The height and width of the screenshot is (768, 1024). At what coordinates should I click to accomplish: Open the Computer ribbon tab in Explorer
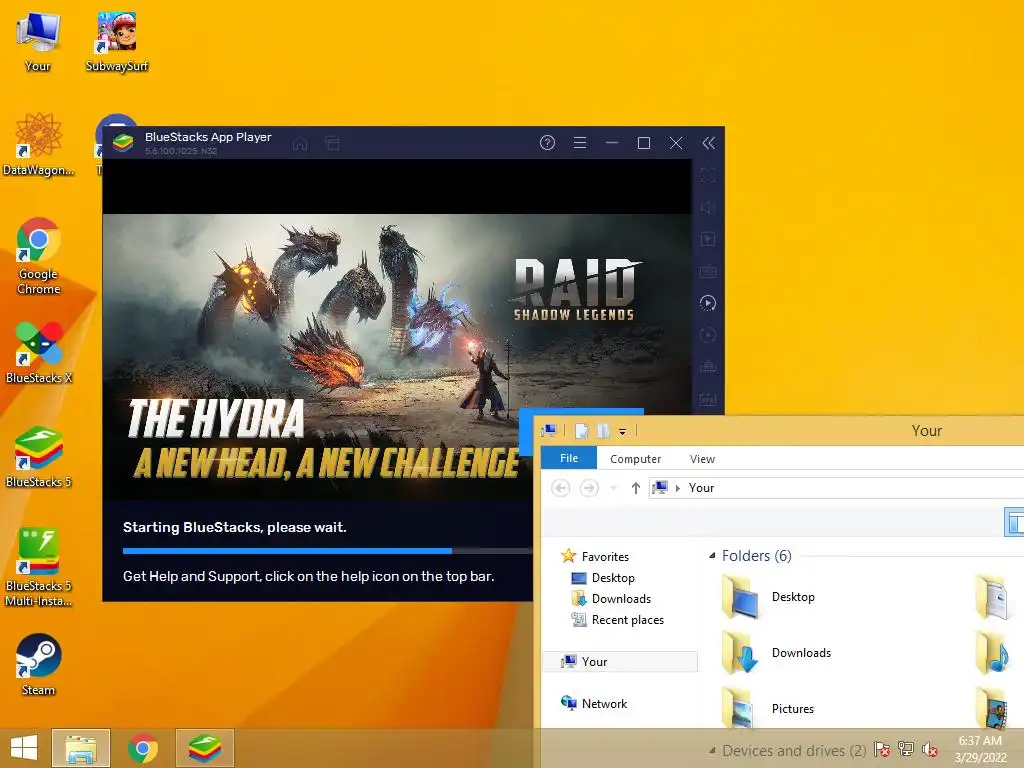click(x=635, y=459)
